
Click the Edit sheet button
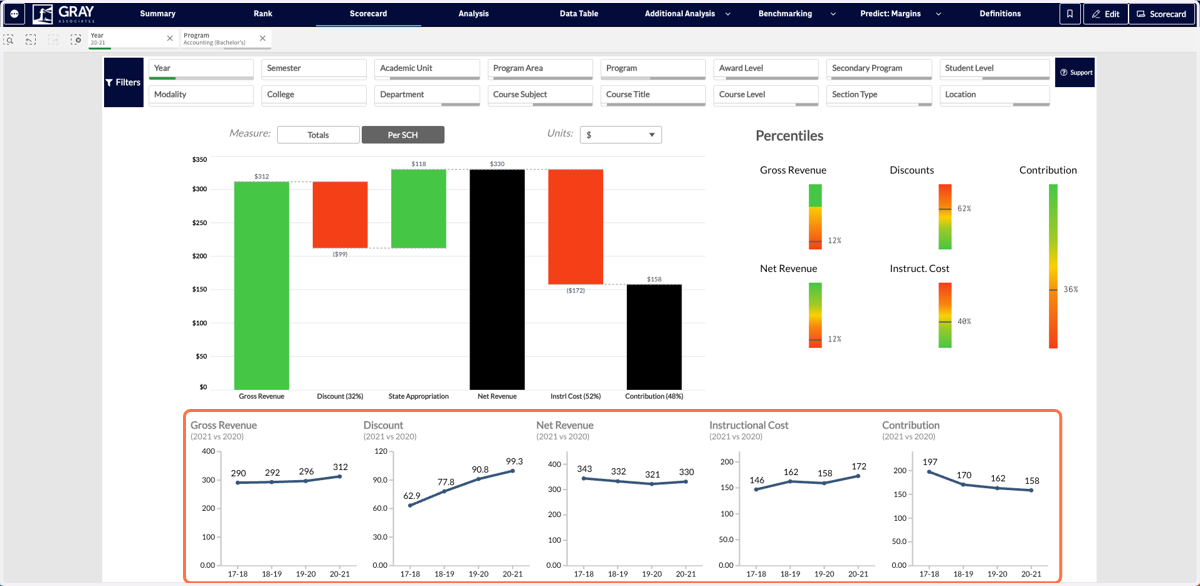click(x=1105, y=14)
